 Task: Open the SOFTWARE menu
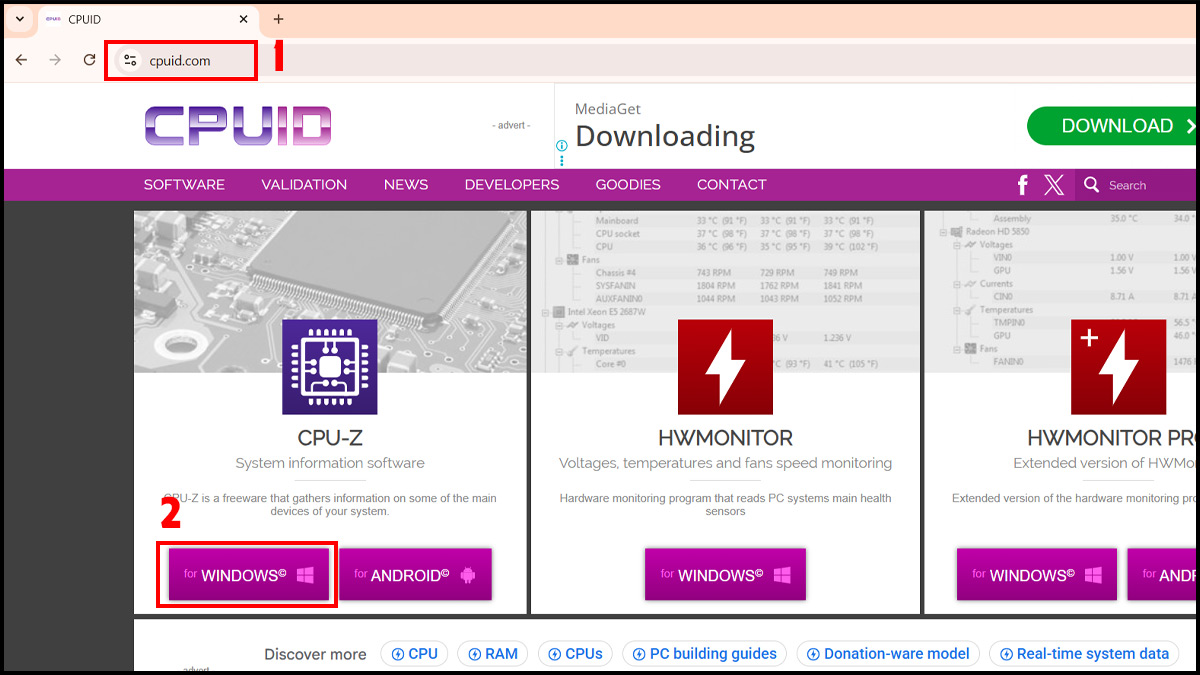[184, 185]
